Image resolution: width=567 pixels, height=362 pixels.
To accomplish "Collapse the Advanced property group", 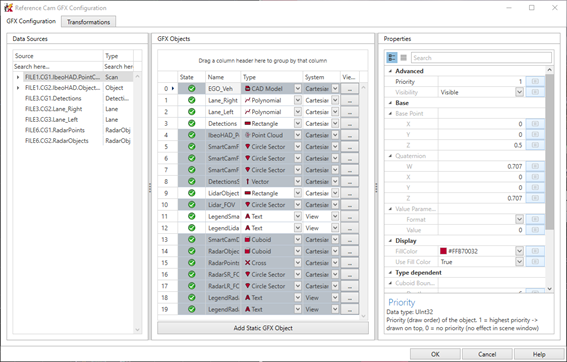I will (390, 71).
